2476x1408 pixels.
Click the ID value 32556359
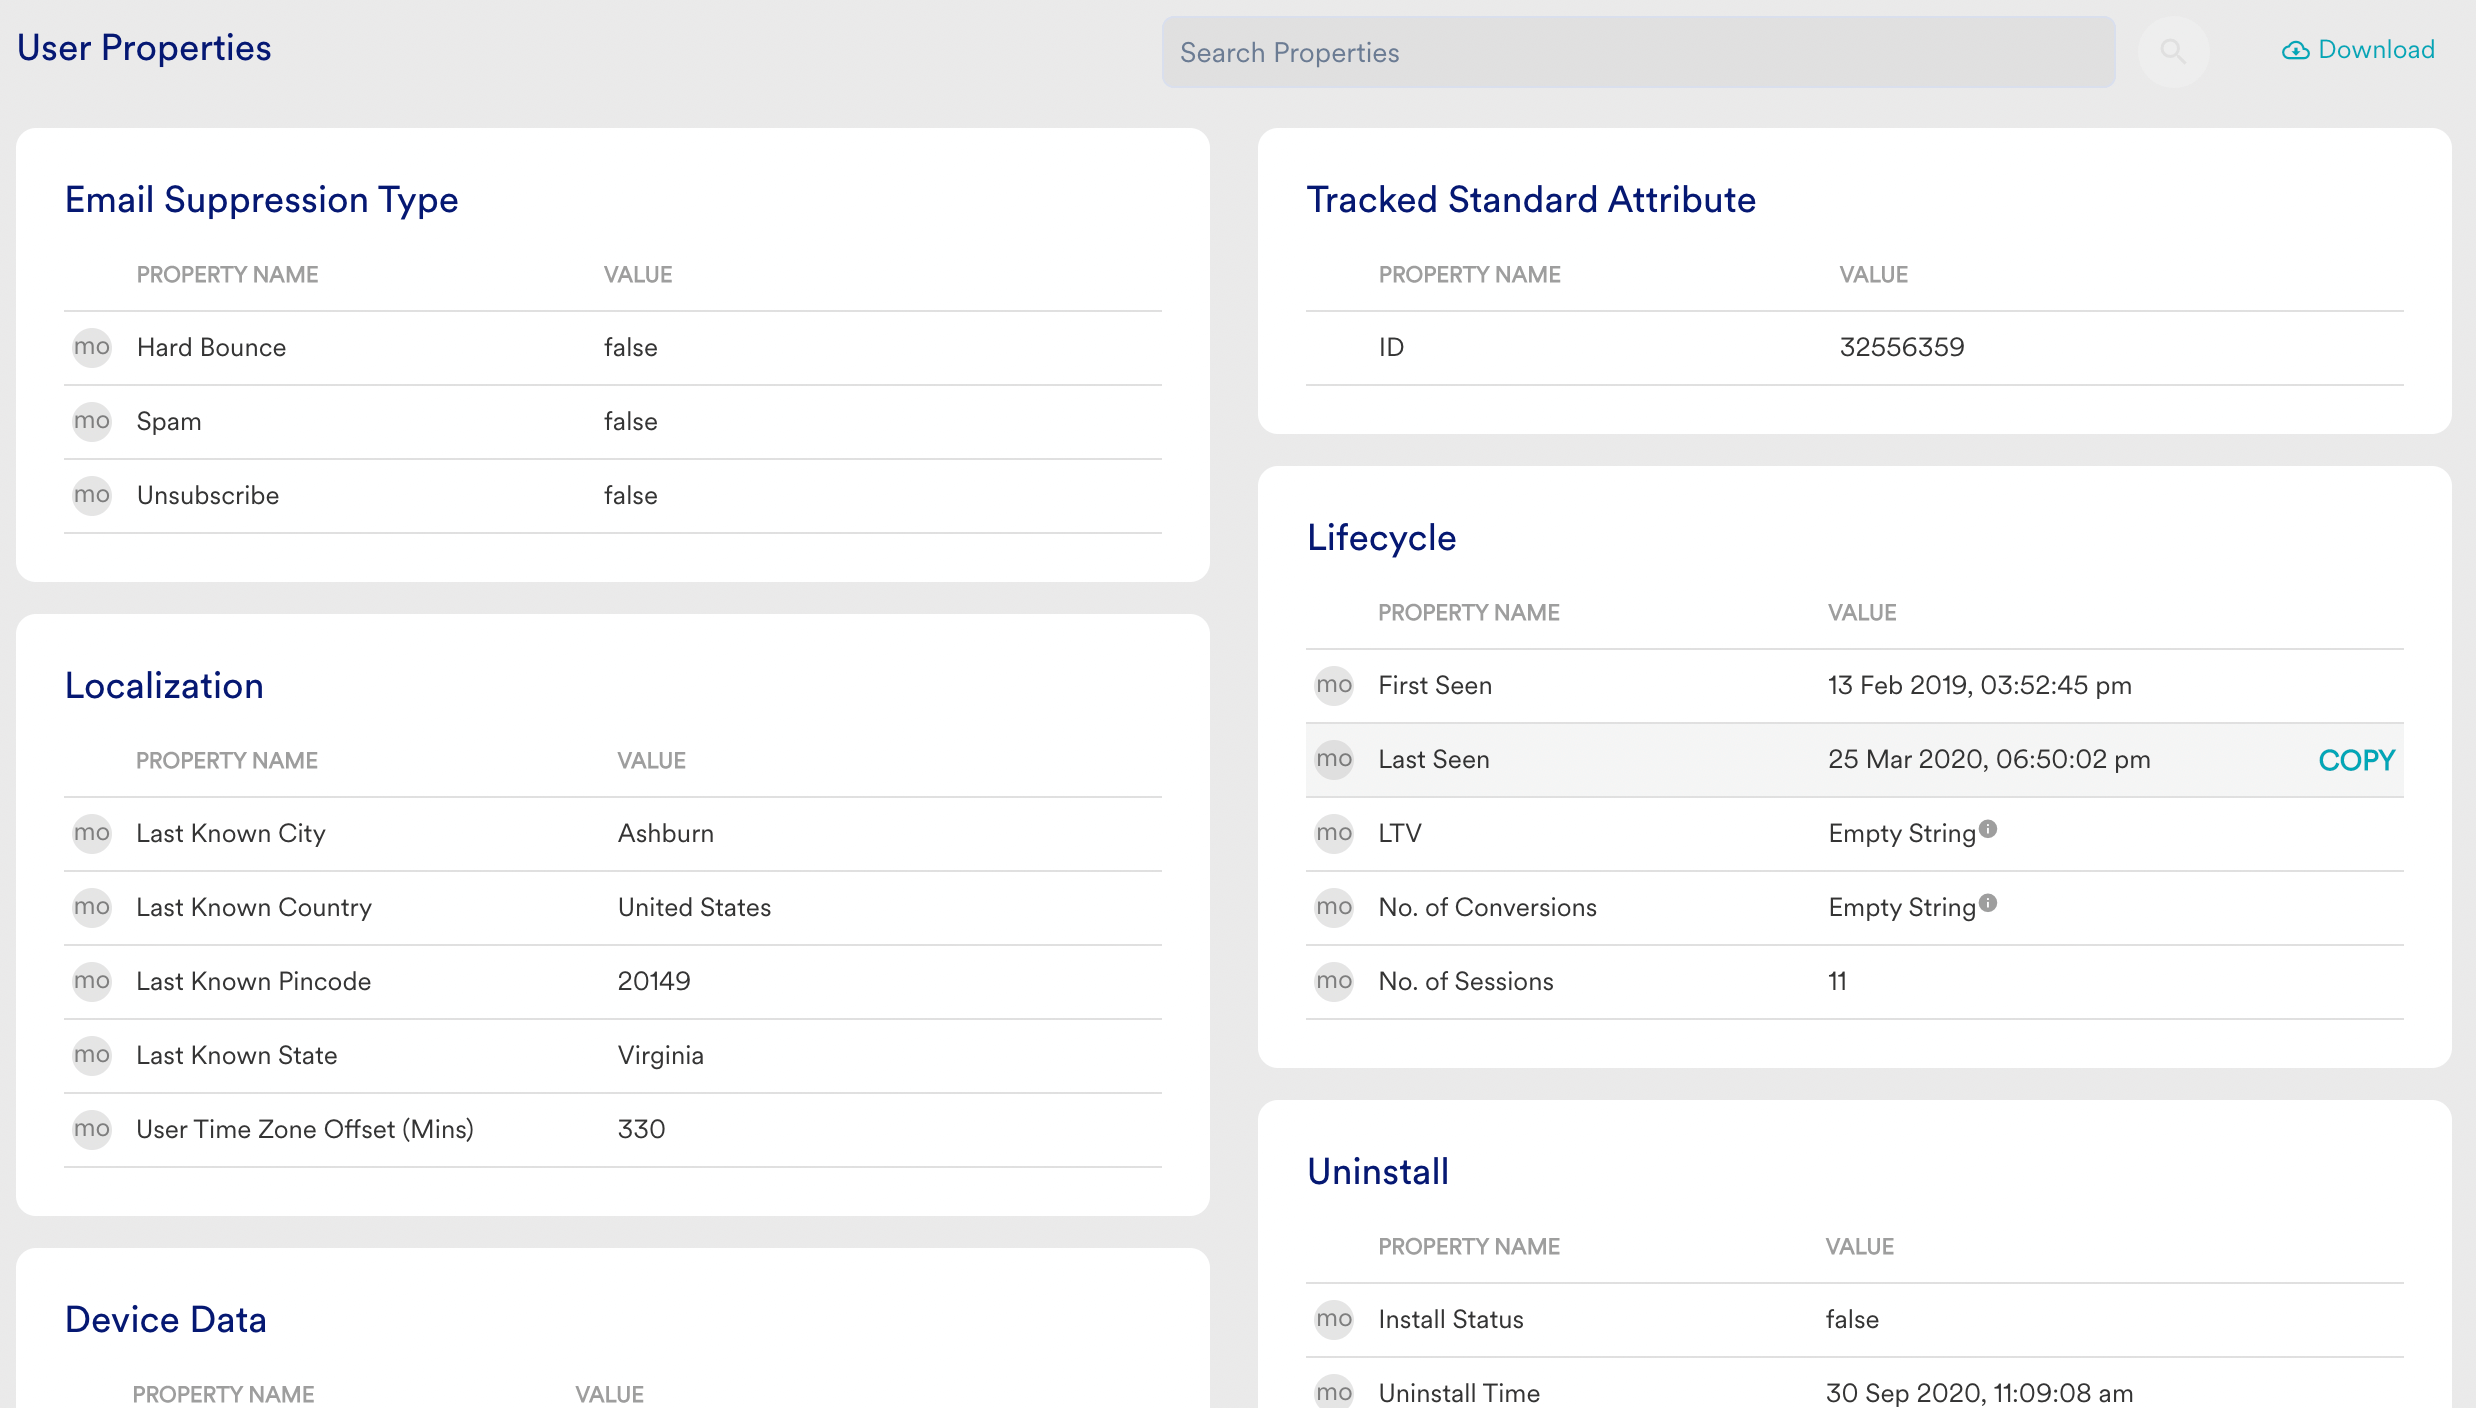pos(1901,347)
